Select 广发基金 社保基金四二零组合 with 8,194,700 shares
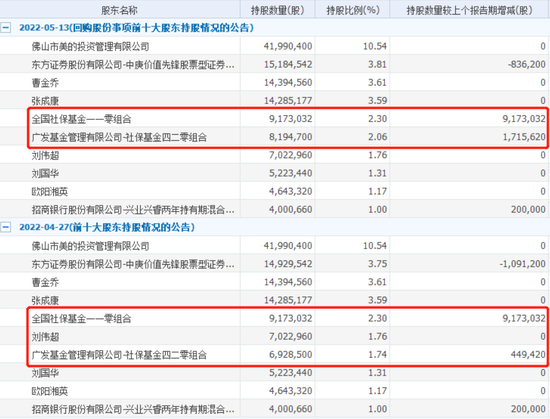This screenshot has height=419, width=550. 119,137
